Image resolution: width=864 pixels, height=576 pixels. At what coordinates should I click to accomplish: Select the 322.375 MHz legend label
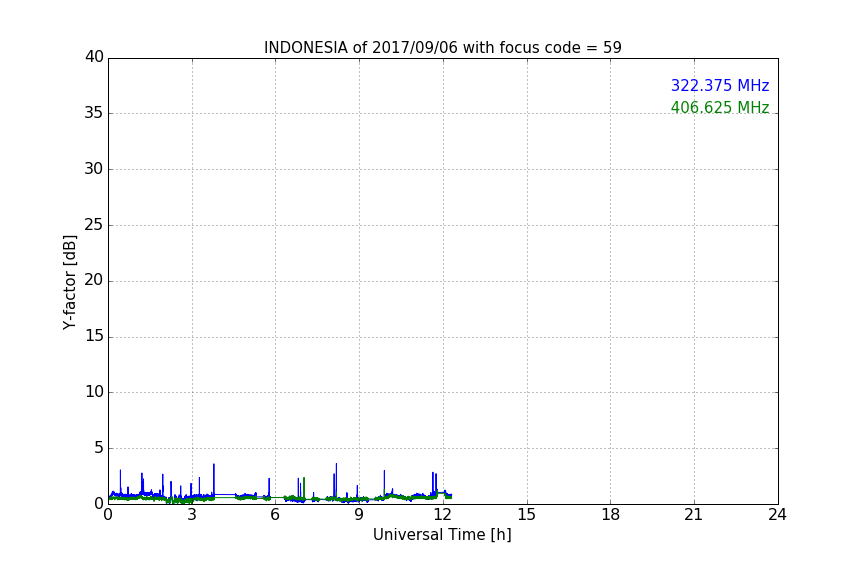click(x=720, y=85)
